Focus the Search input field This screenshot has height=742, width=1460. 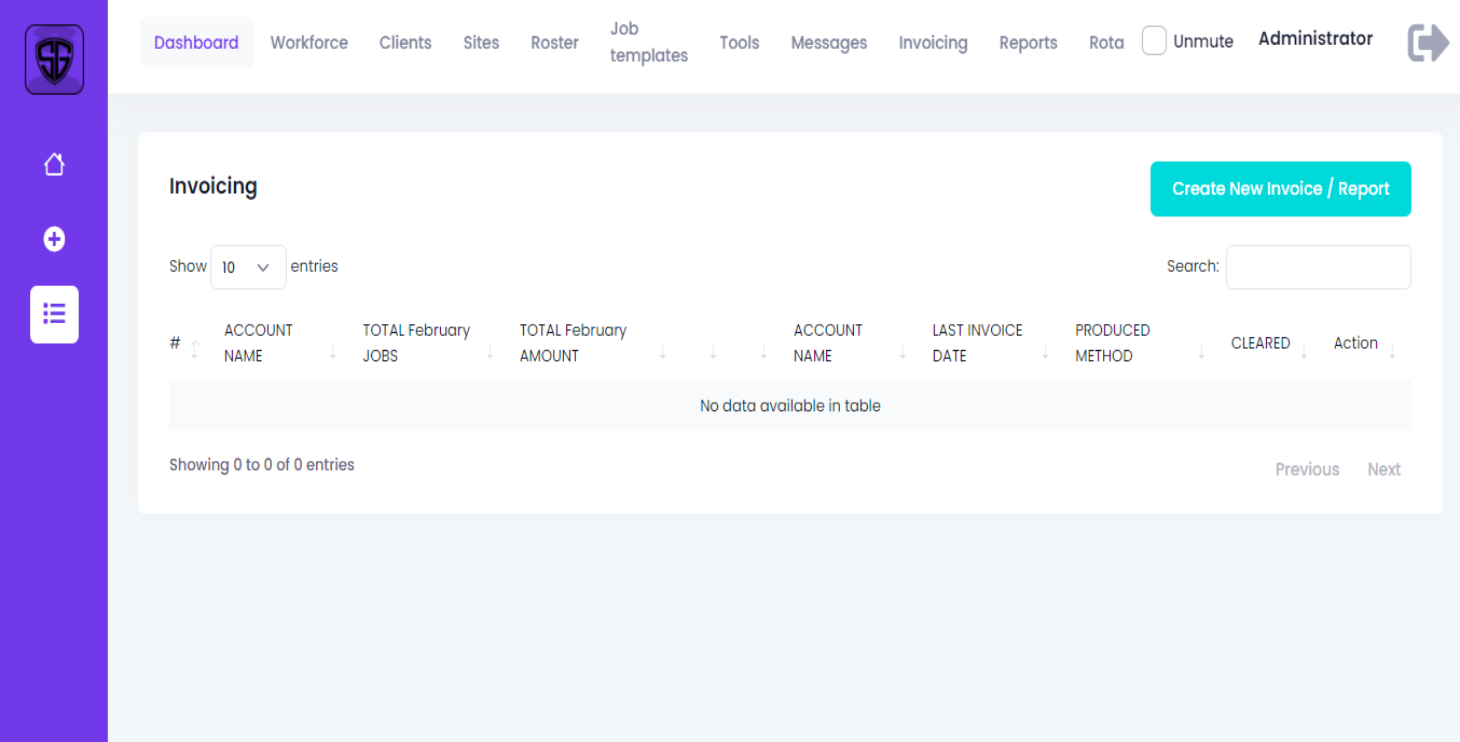1318,267
